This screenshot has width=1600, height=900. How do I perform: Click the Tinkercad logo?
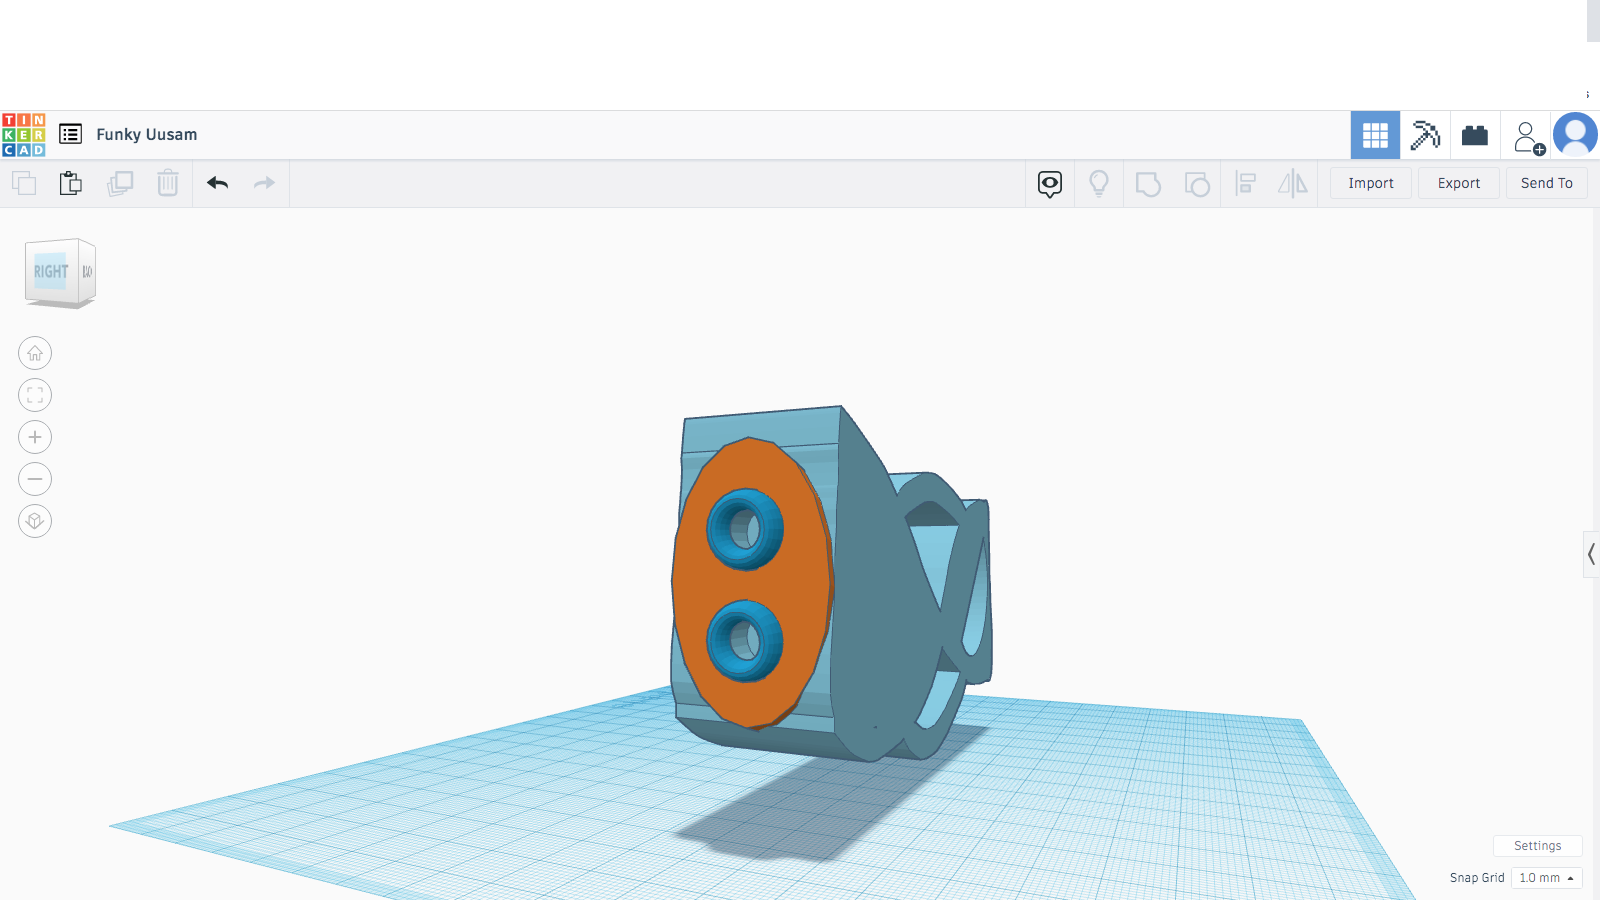pyautogui.click(x=24, y=135)
